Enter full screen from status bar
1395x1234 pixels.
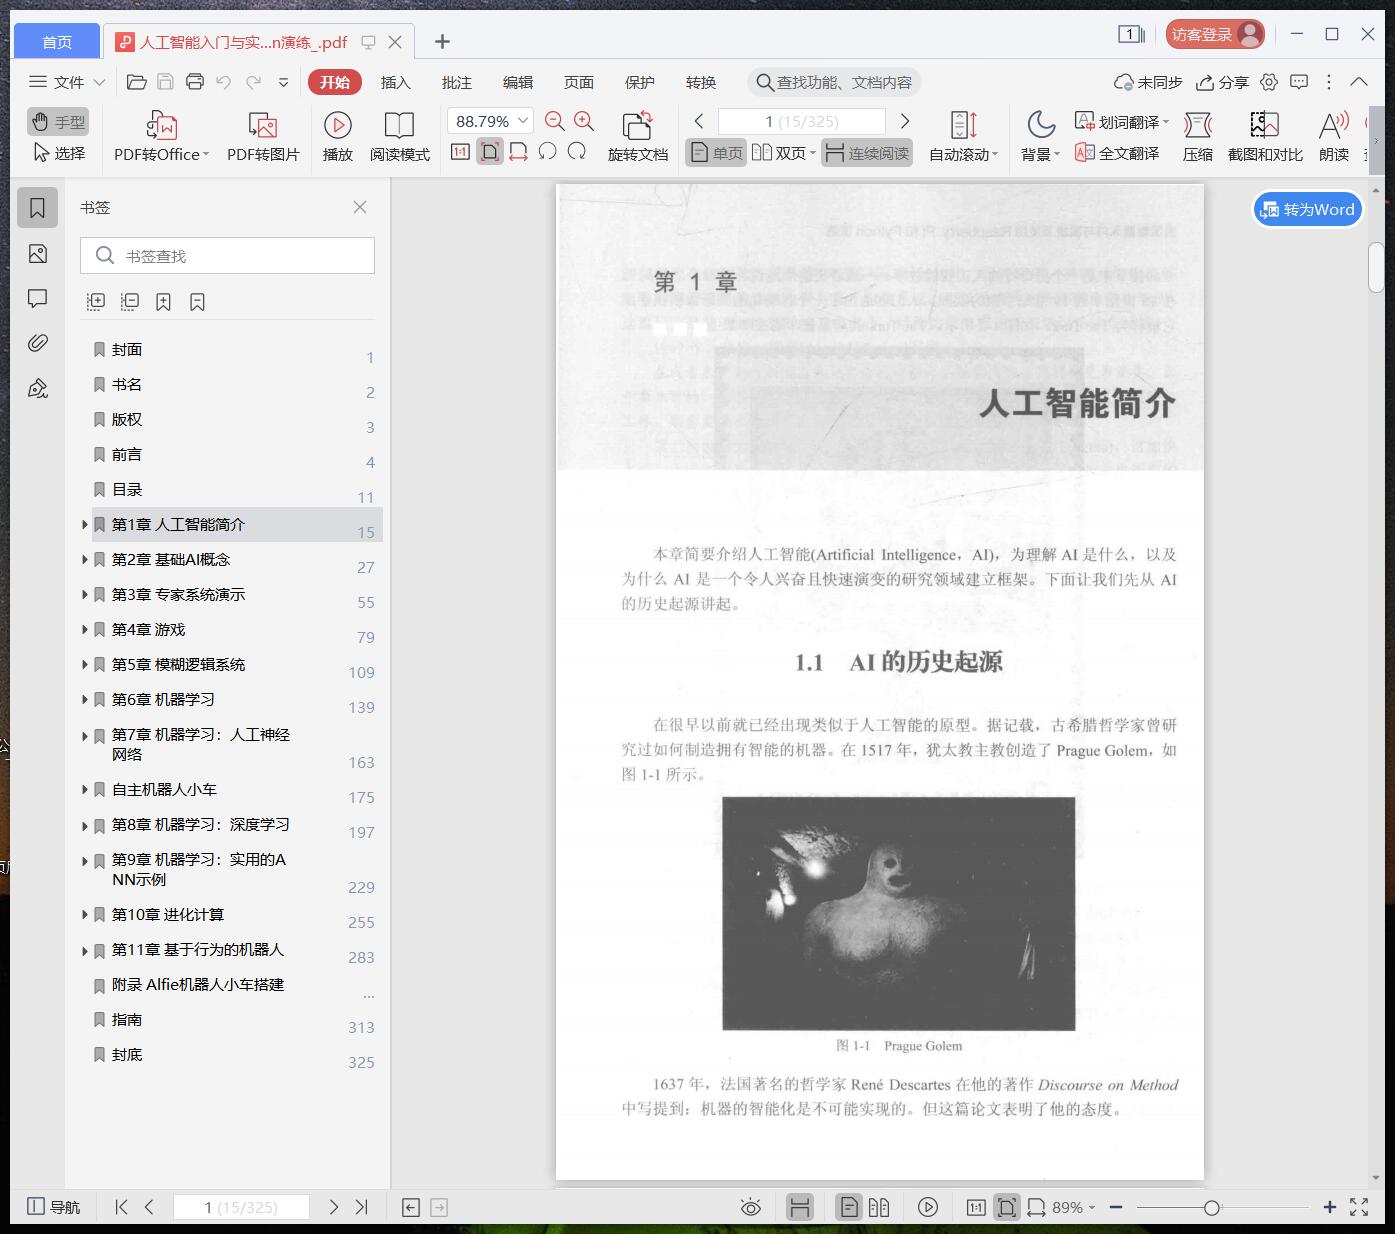pyautogui.click(x=1359, y=1207)
